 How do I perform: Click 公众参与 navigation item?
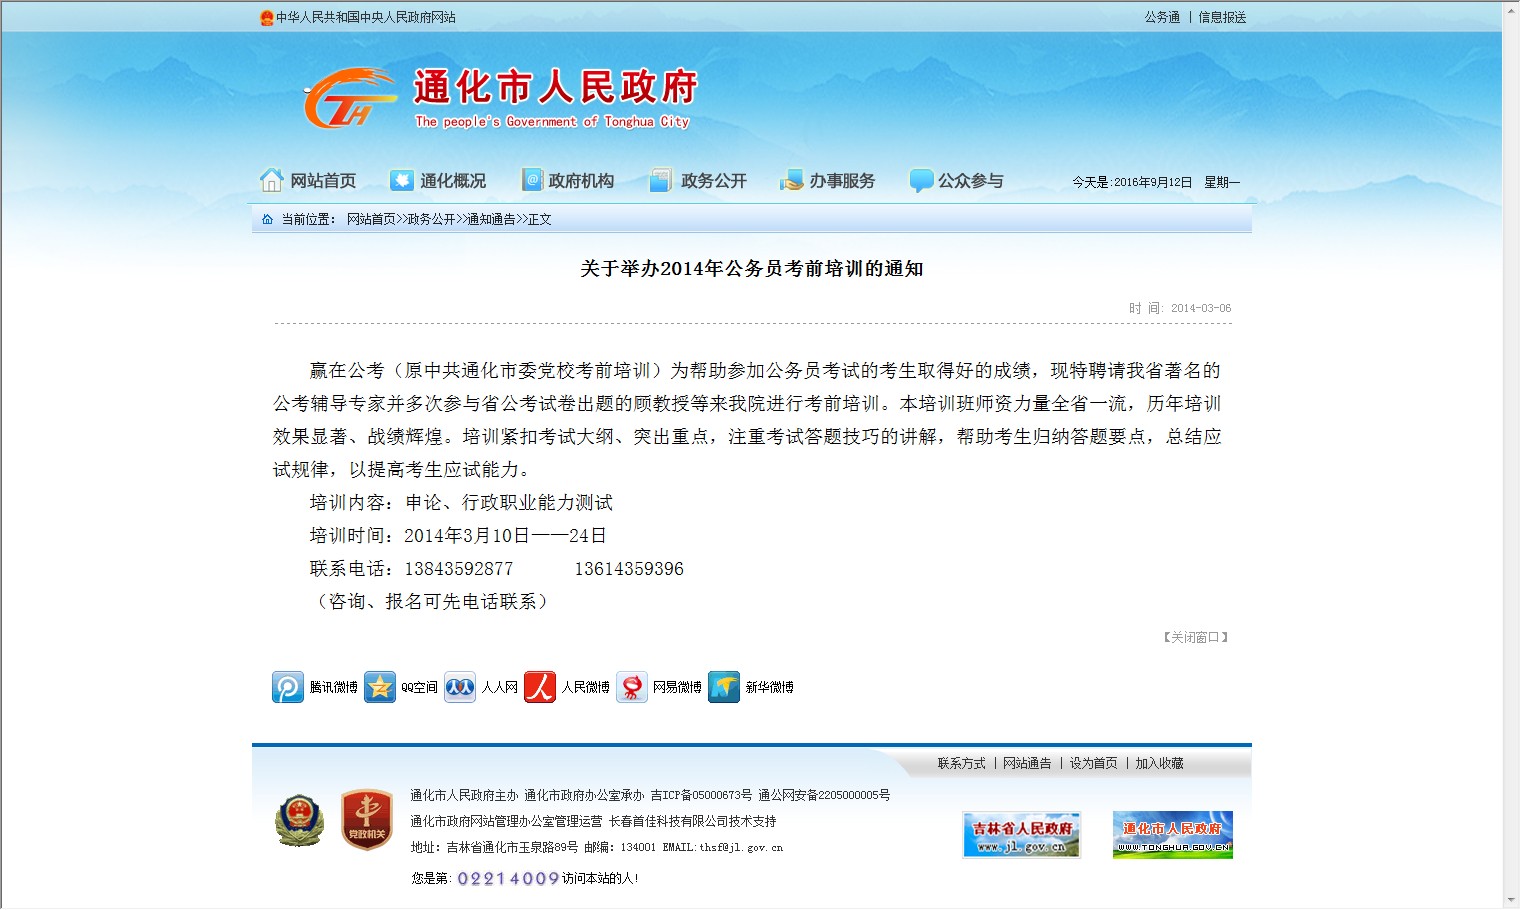(x=956, y=181)
